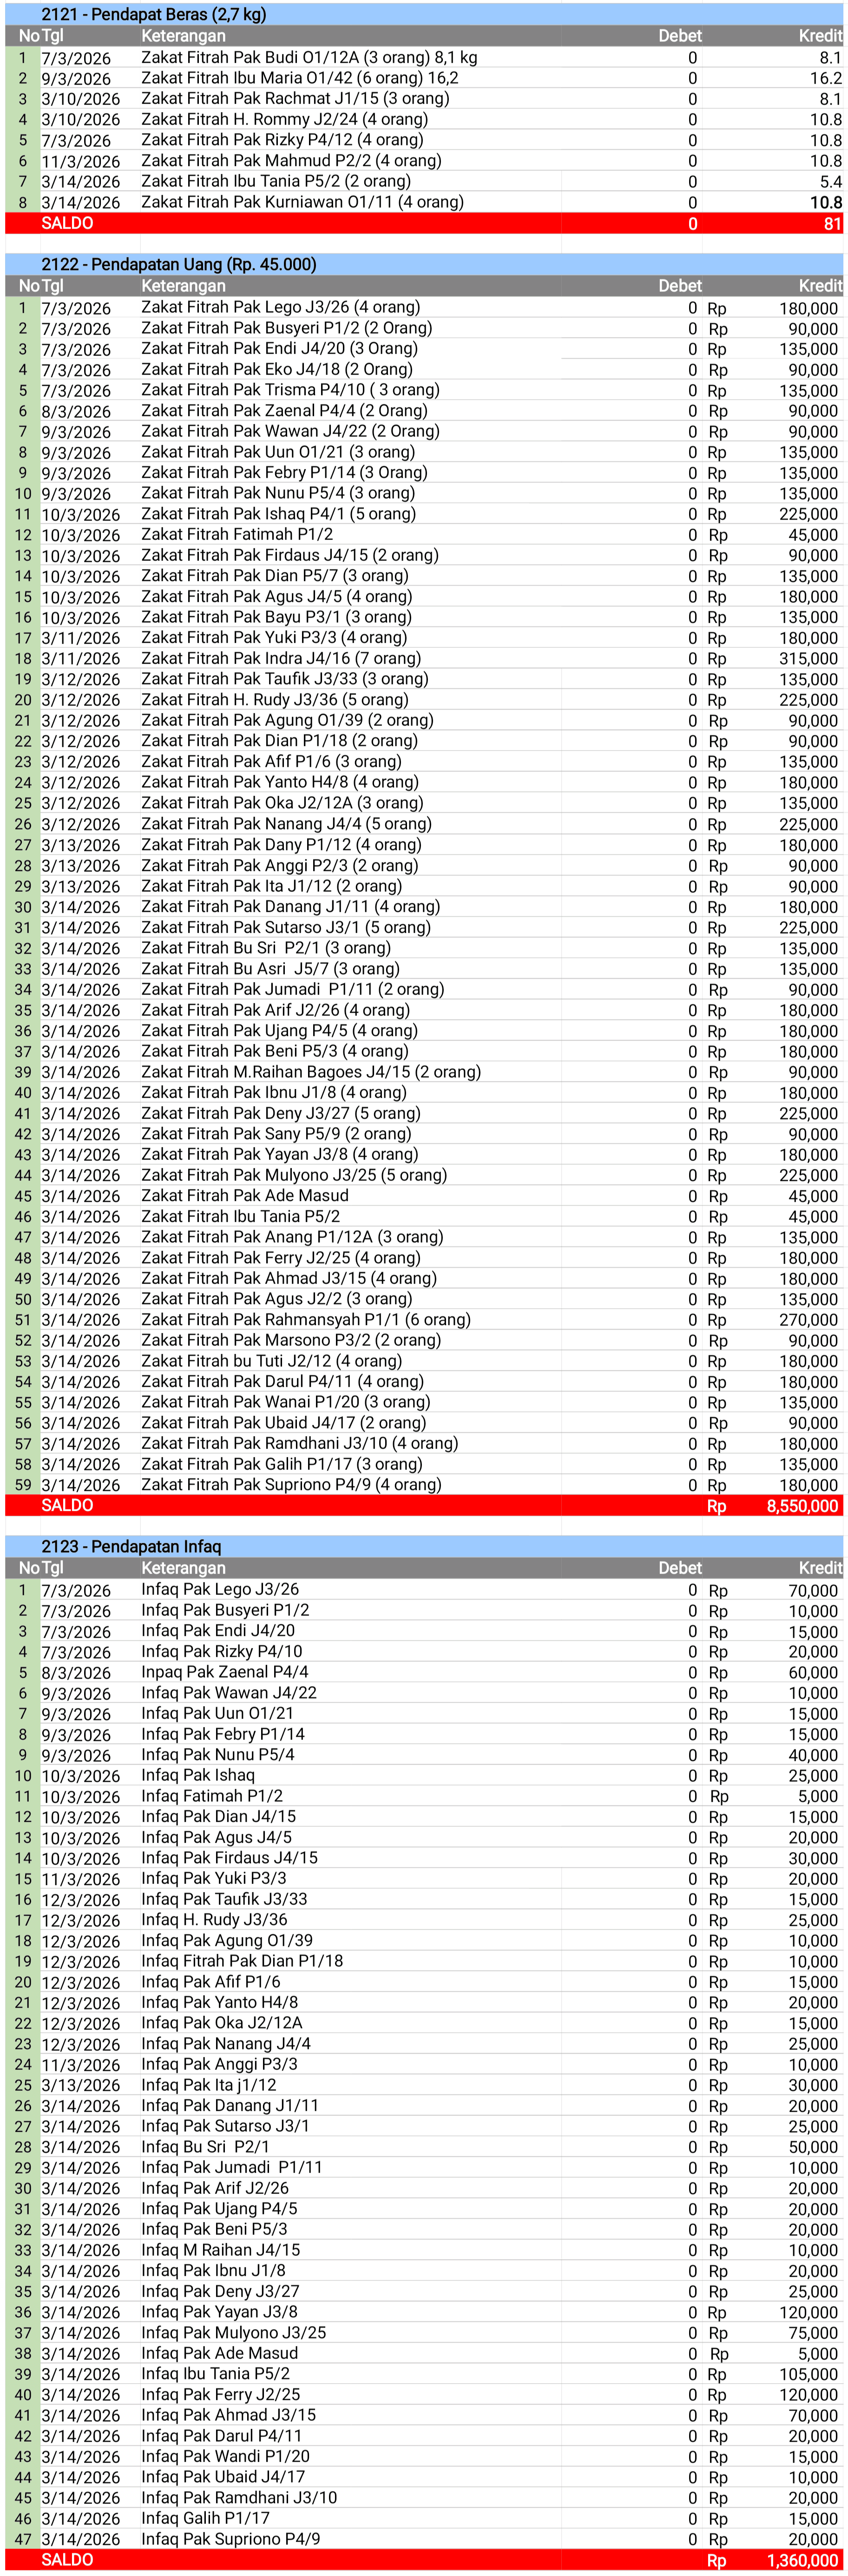Select "Zakat Fitrah Bu Asri J5/7" description
The width and height of the screenshot is (848, 2576).
(270, 968)
